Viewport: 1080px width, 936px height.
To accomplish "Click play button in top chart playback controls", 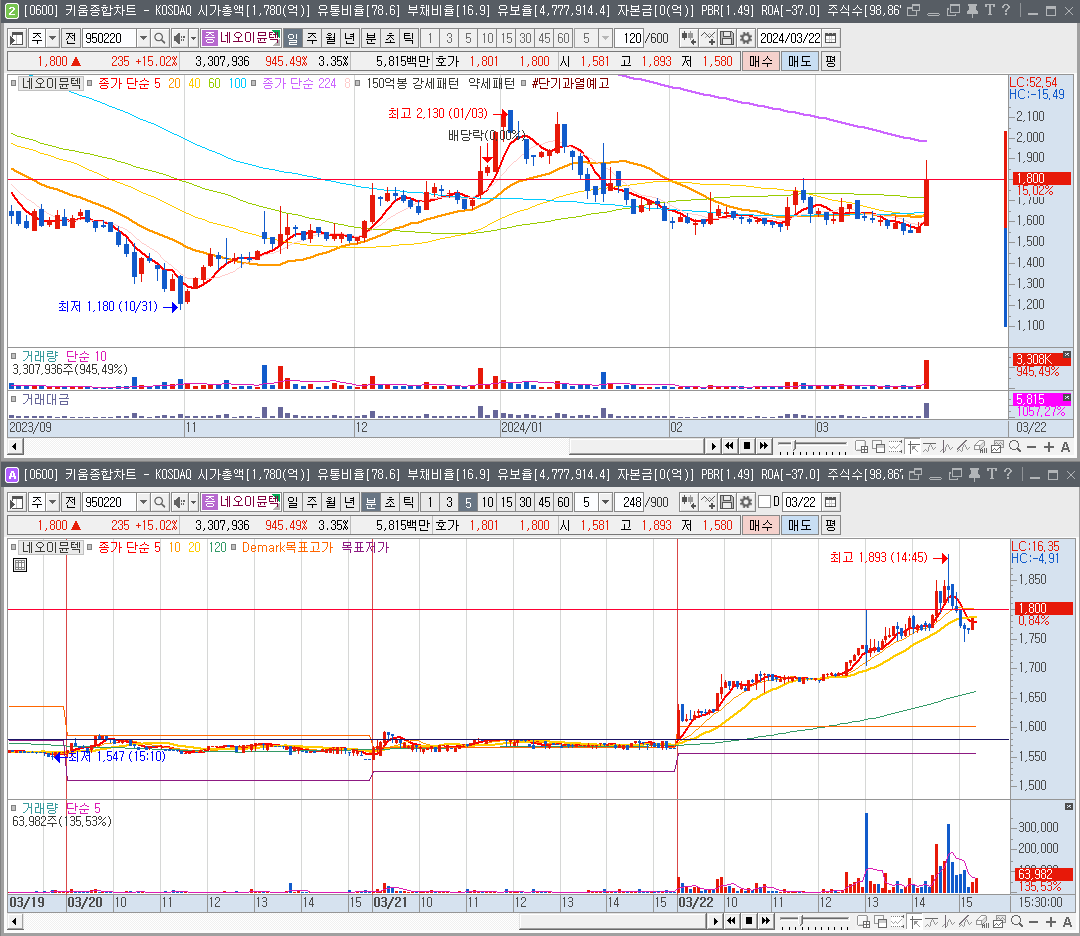I will tap(714, 447).
